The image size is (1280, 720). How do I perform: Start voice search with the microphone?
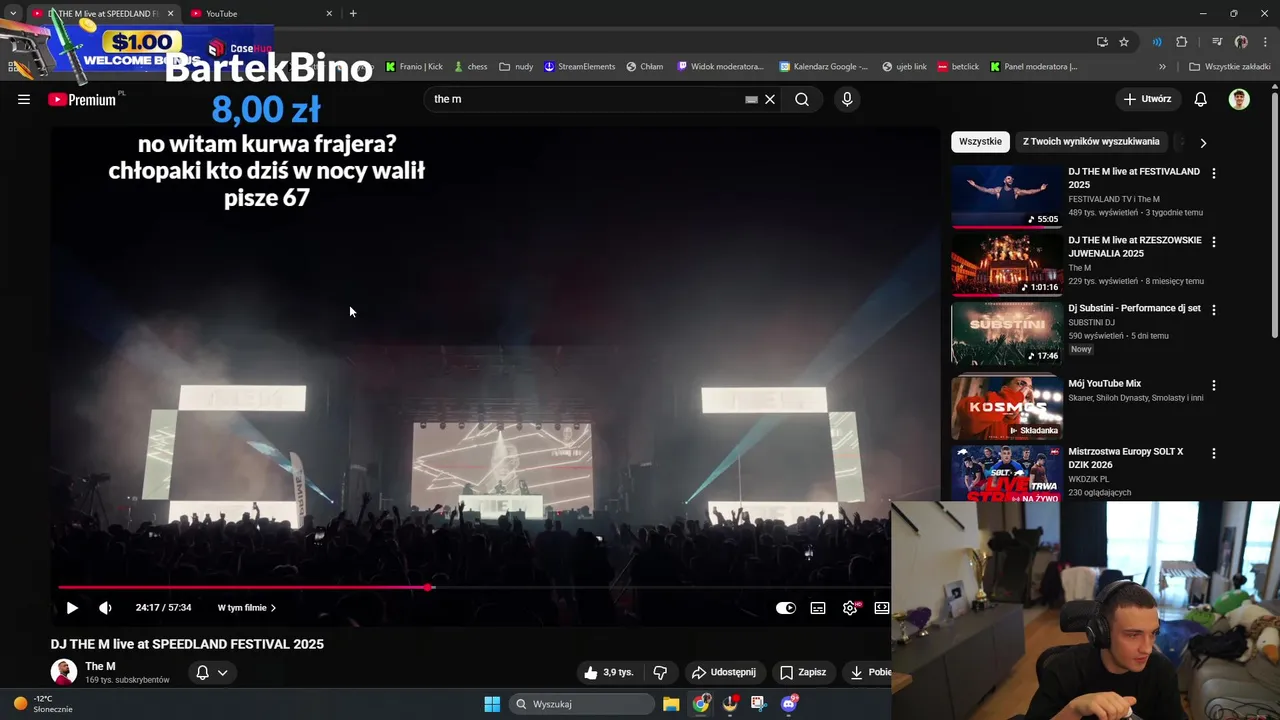847,99
